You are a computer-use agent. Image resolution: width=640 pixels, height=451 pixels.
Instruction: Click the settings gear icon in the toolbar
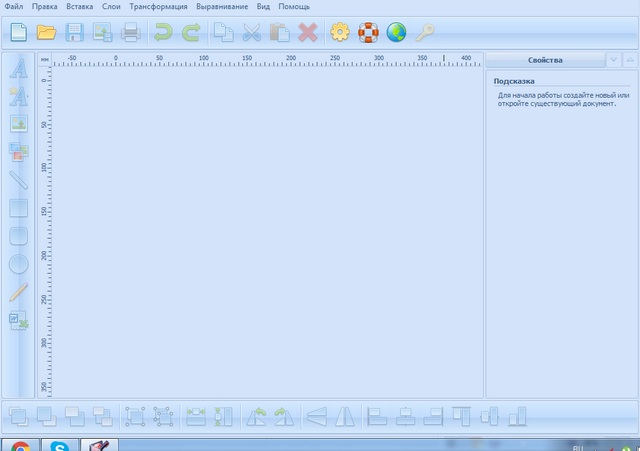[340, 33]
